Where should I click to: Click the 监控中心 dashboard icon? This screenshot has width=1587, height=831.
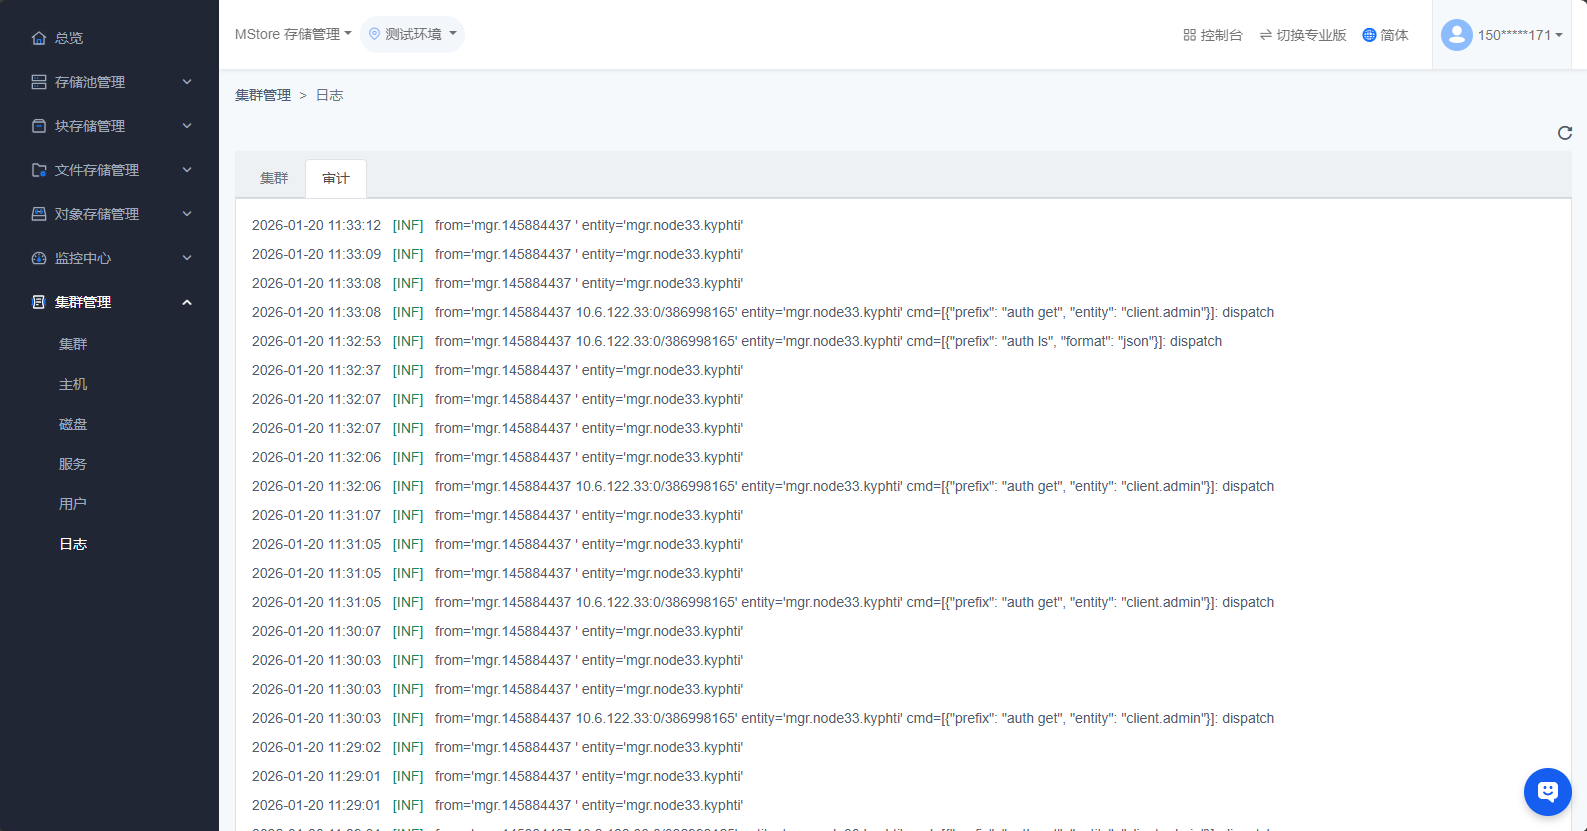(x=39, y=258)
